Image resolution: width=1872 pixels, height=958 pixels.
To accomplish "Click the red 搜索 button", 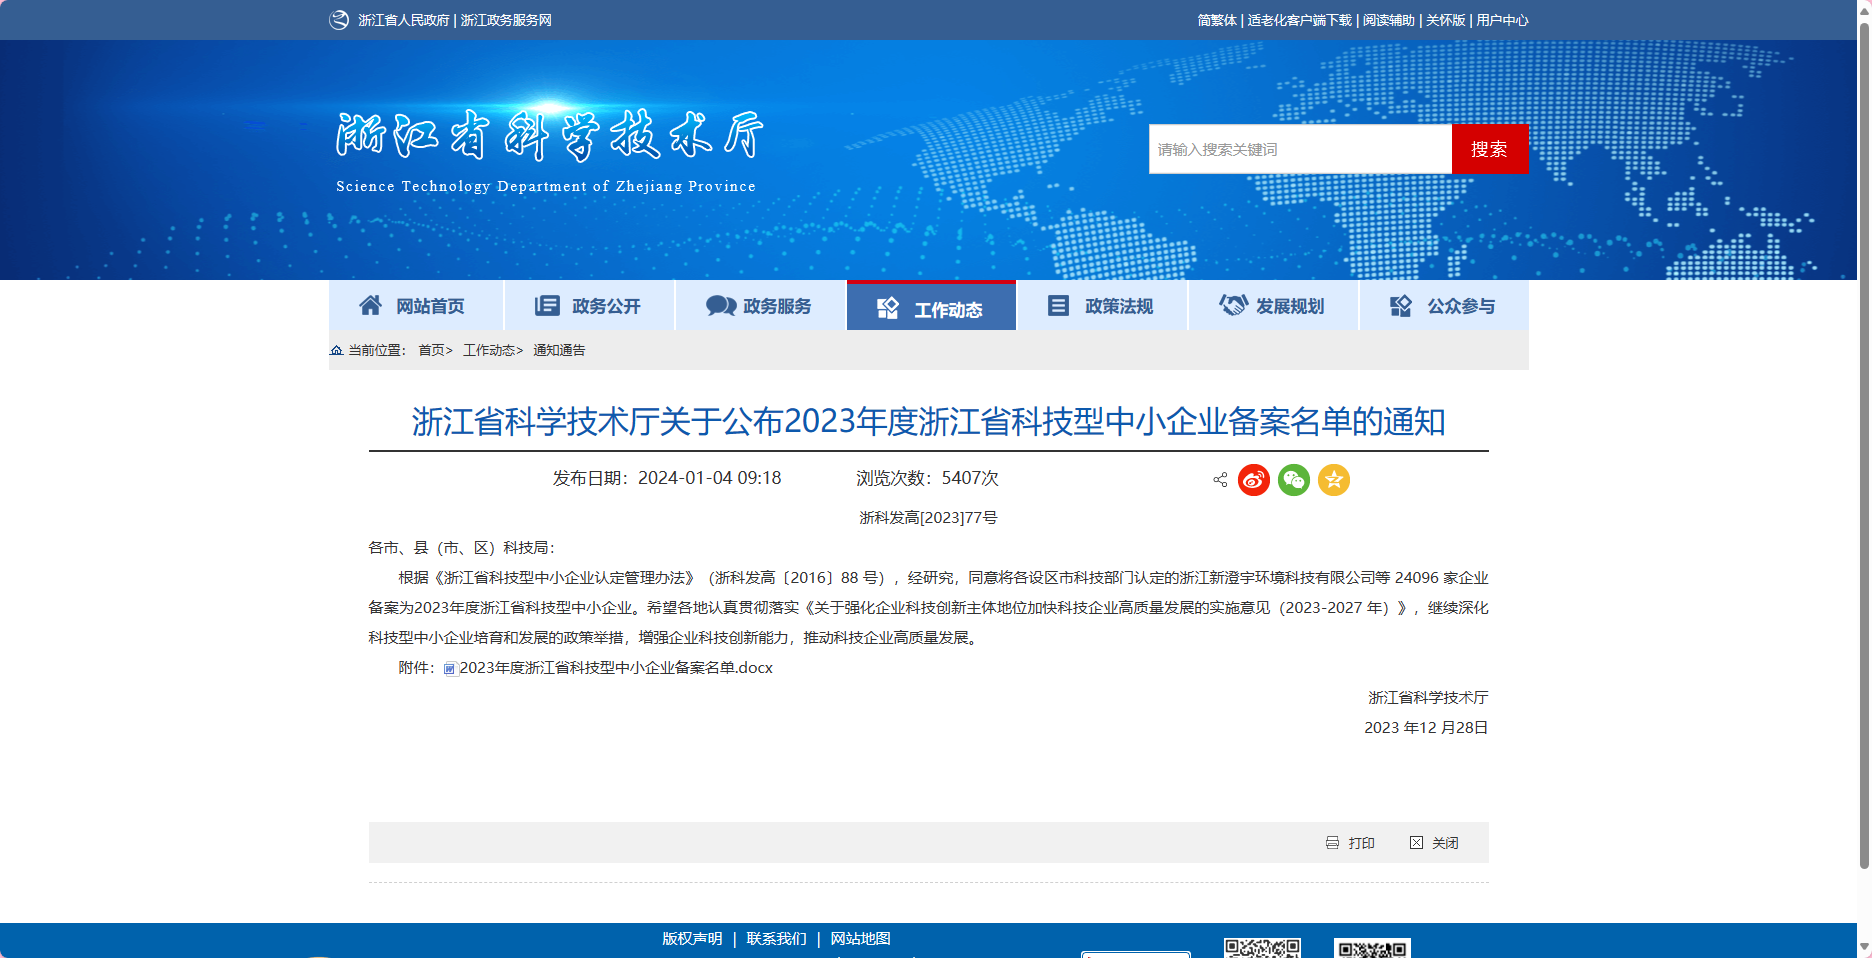I will pyautogui.click(x=1490, y=149).
